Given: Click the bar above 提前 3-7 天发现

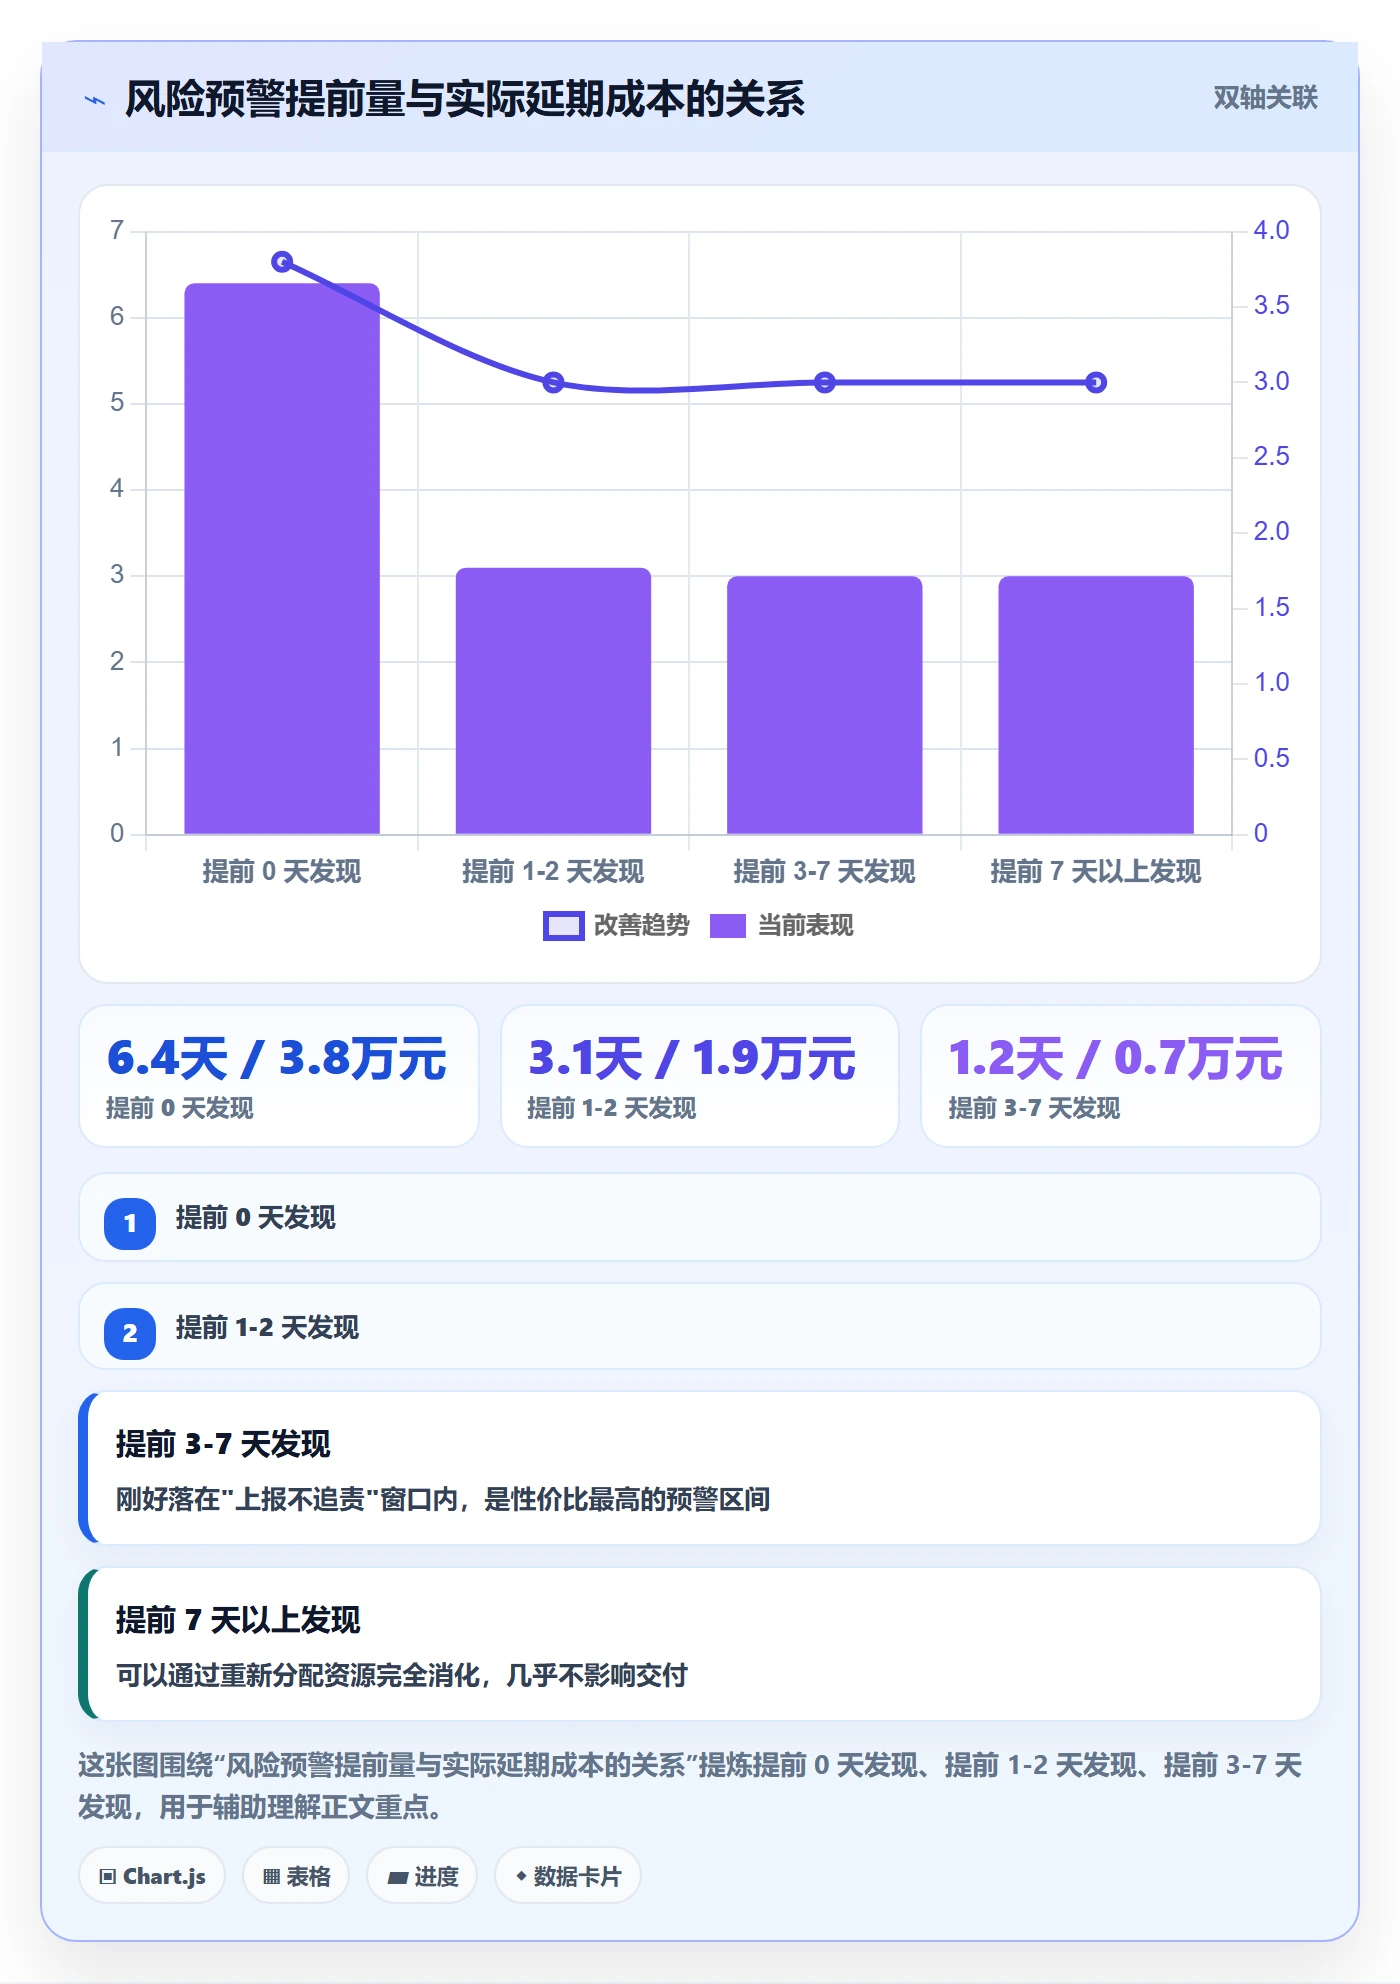Looking at the screenshot, I should [825, 705].
